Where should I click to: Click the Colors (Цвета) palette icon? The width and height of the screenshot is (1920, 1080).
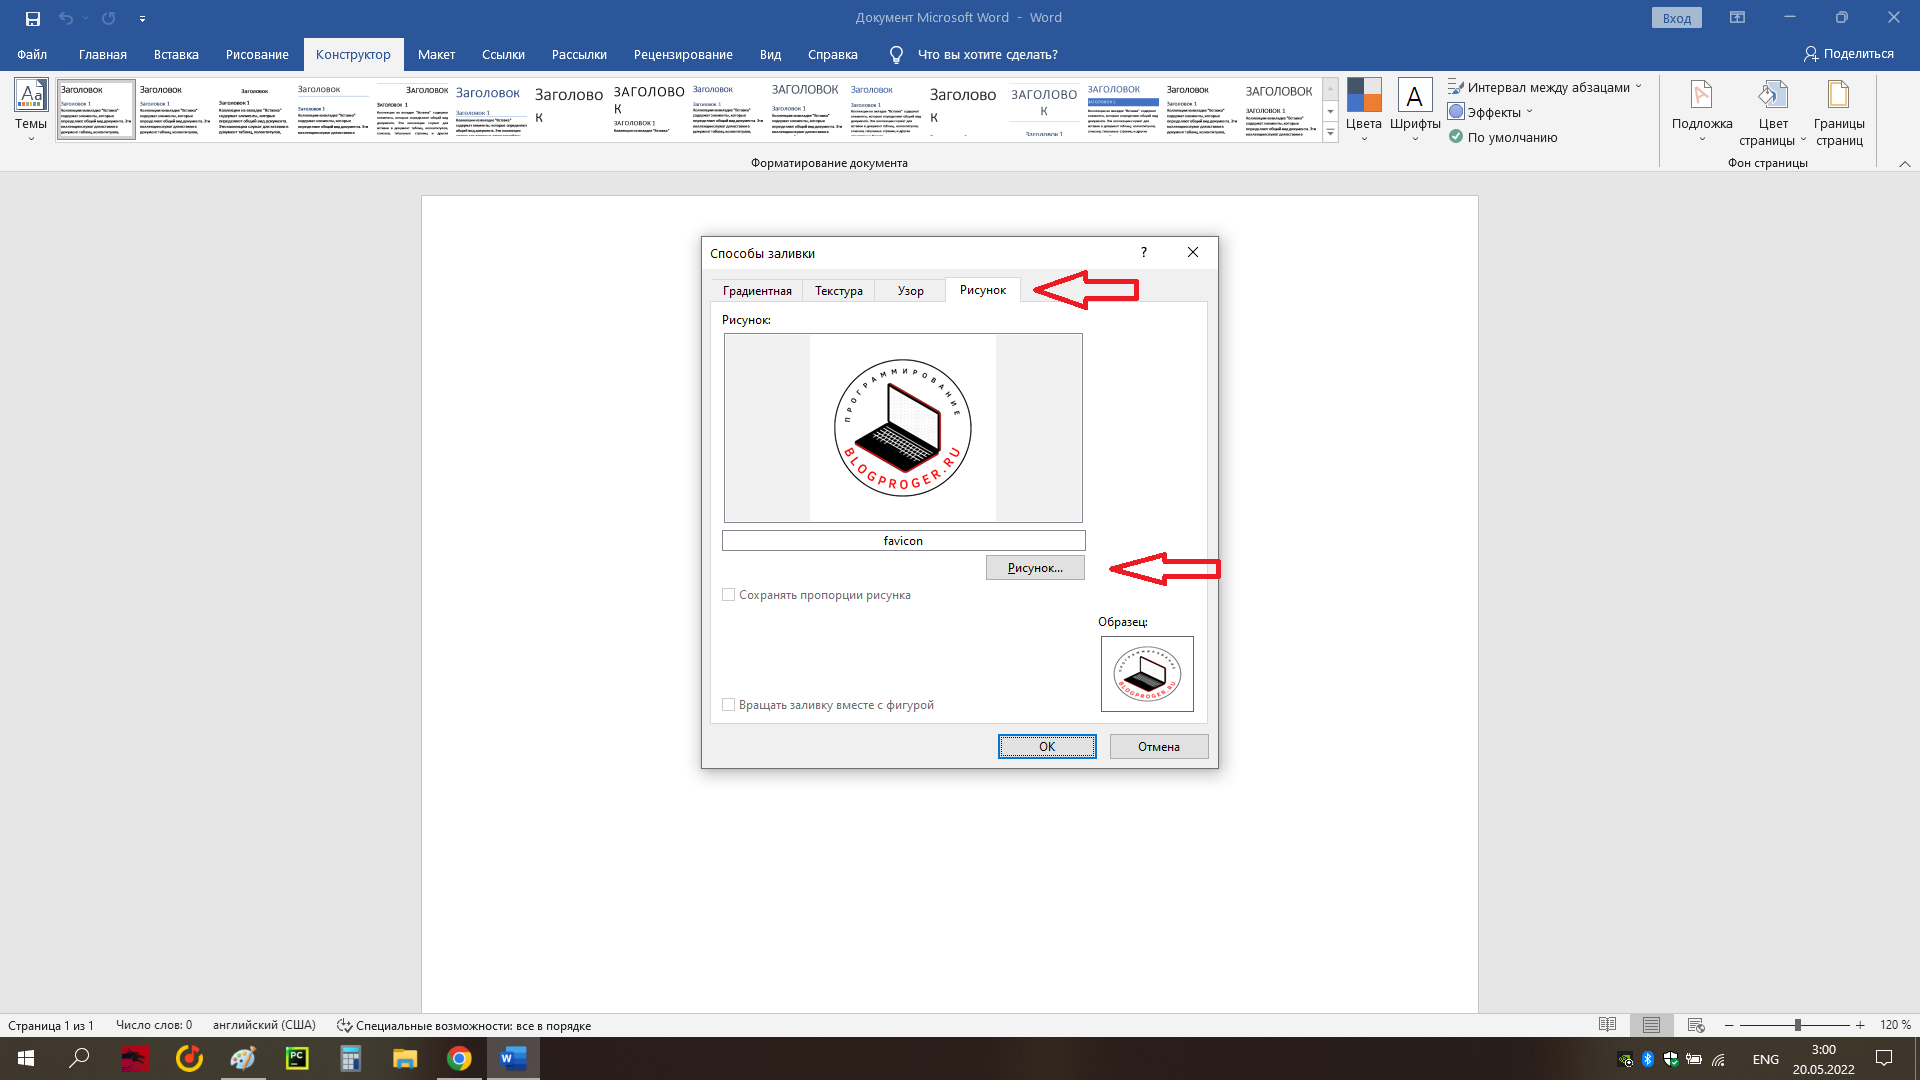tap(1363, 96)
